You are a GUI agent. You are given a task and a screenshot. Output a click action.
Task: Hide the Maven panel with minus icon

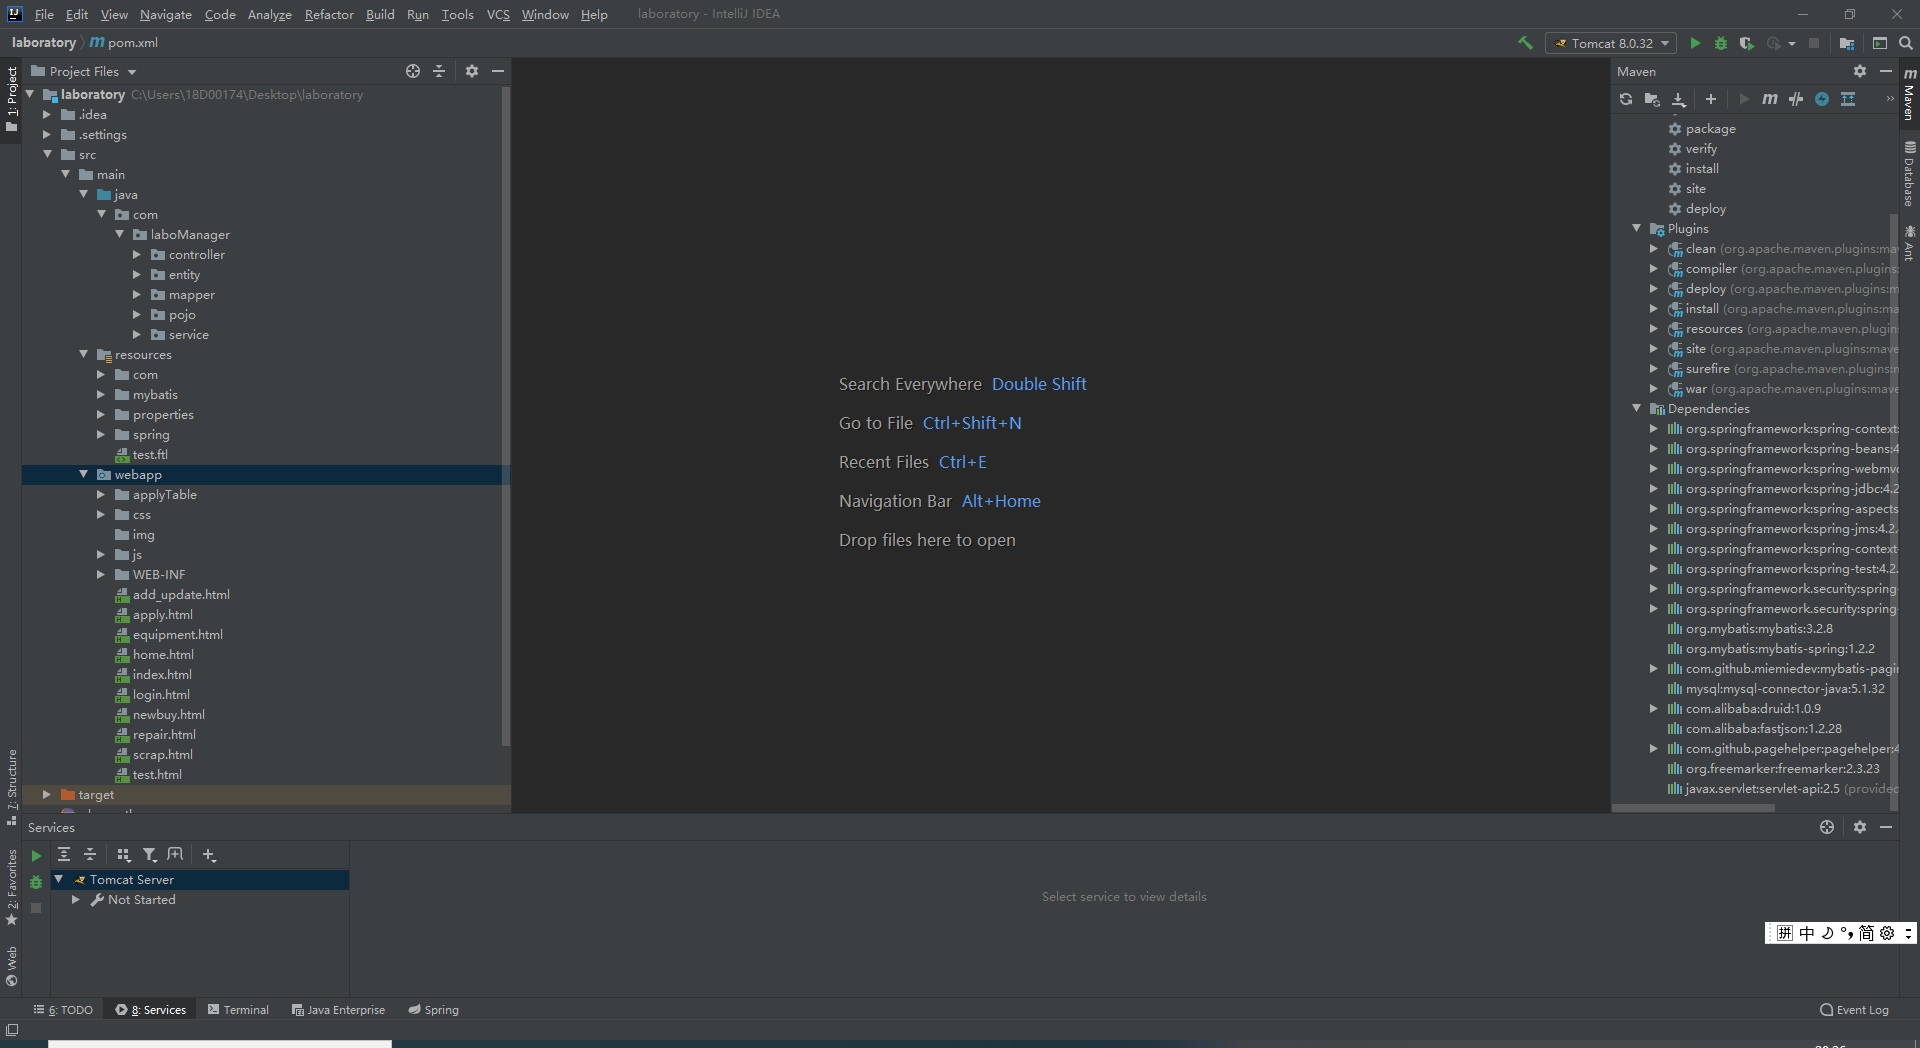click(x=1886, y=71)
